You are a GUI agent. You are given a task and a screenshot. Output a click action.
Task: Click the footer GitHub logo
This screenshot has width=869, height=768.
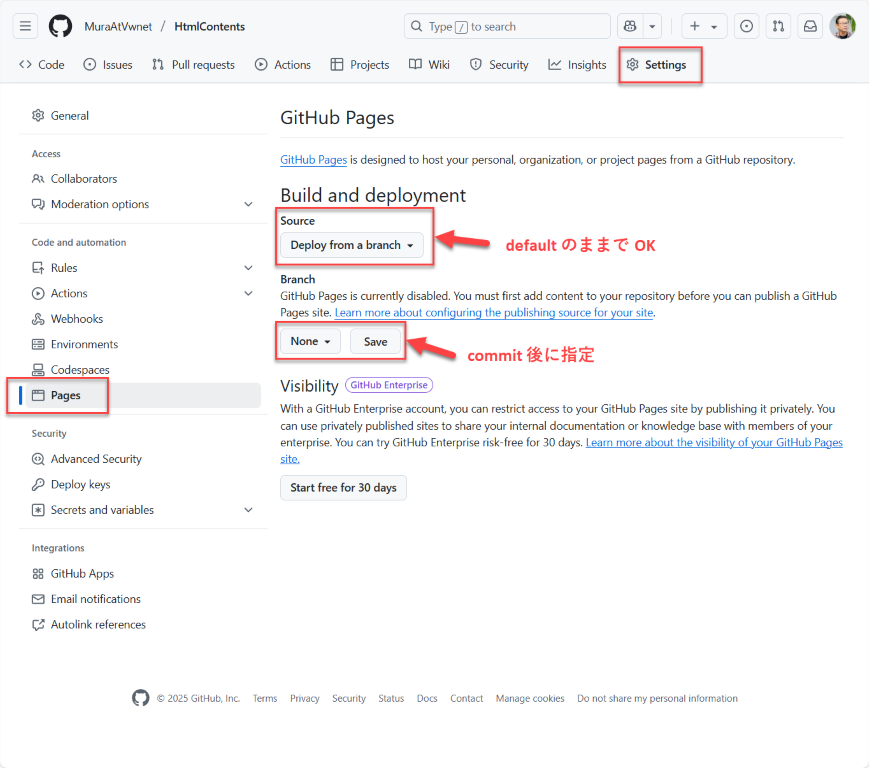(141, 698)
